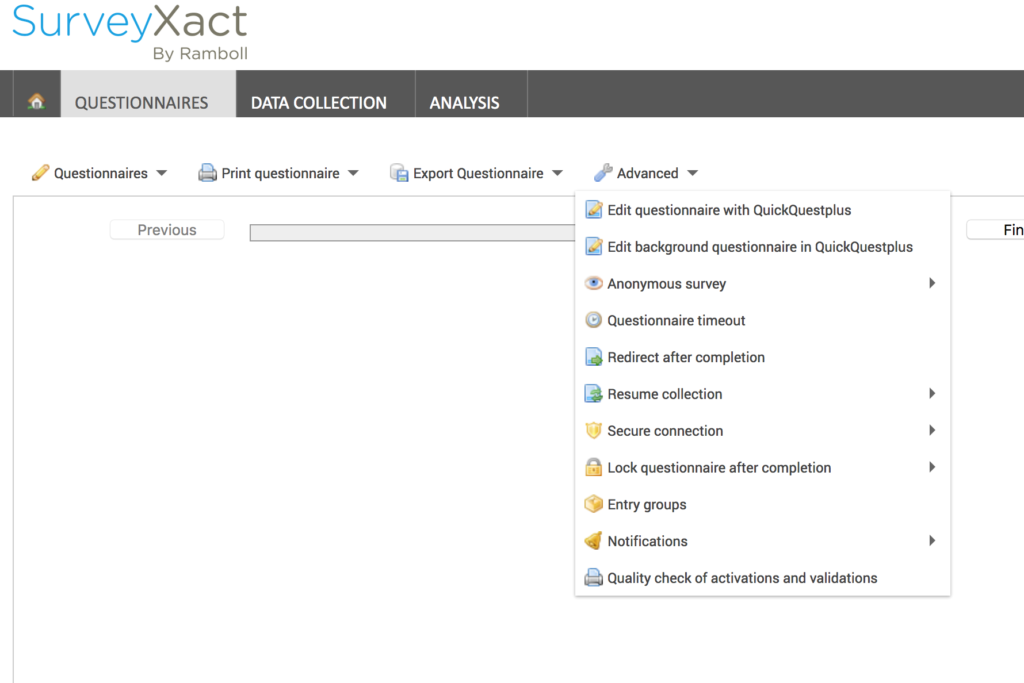
Task: Go to home via house icon
Action: tap(37, 101)
